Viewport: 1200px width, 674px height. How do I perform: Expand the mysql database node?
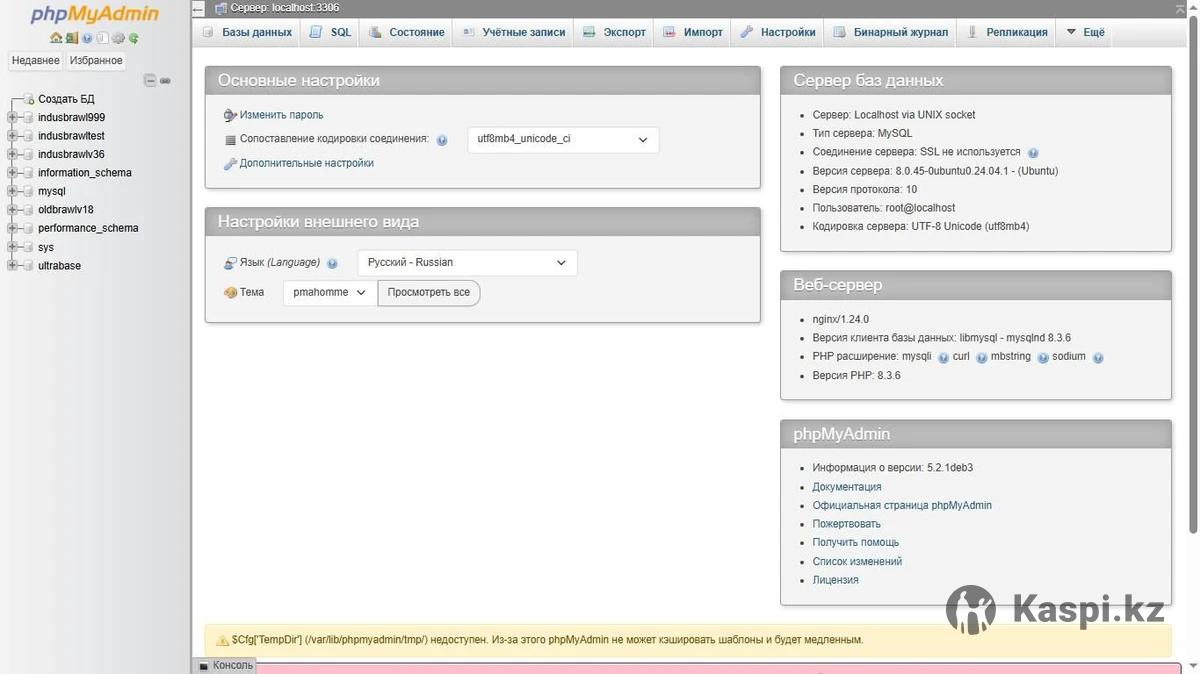pyautogui.click(x=13, y=191)
